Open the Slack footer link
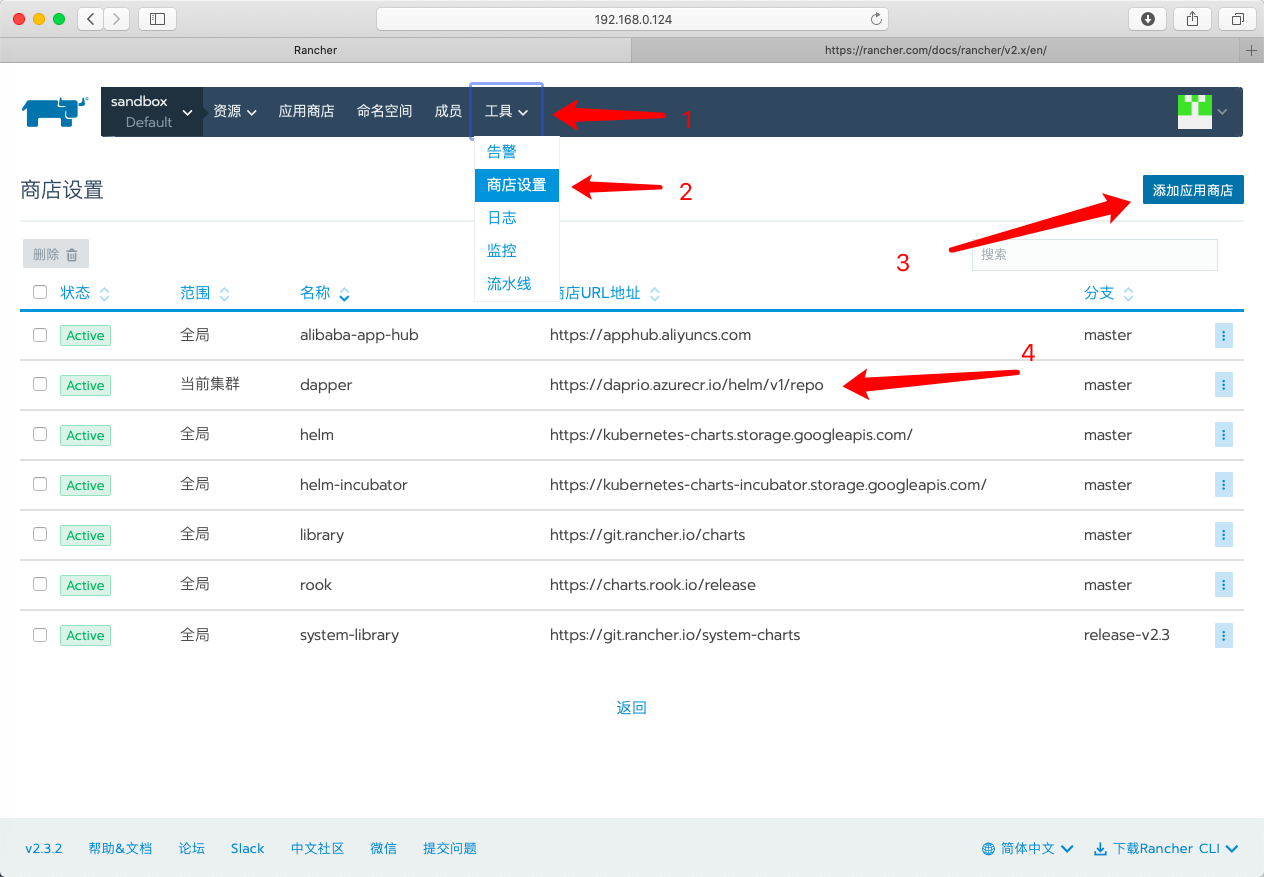 coord(247,848)
